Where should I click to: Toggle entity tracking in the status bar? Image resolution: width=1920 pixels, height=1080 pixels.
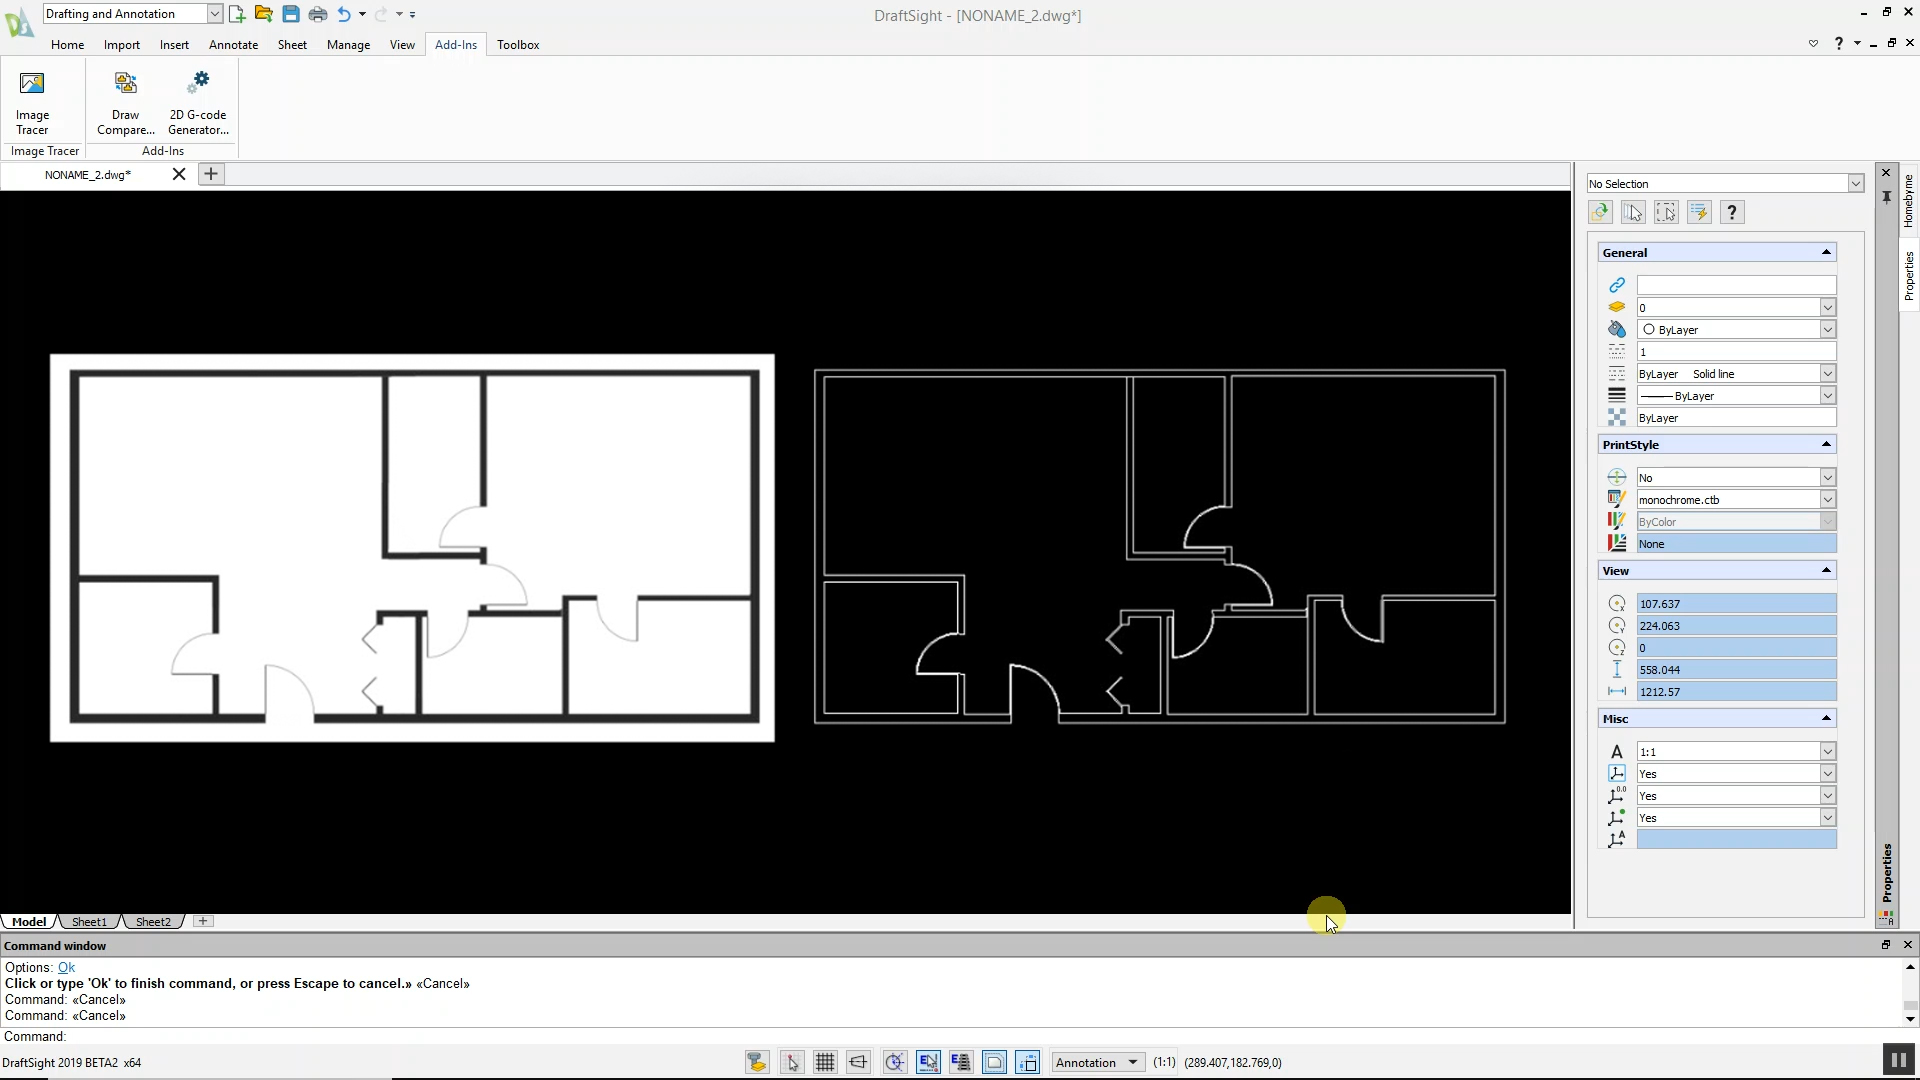point(960,1062)
